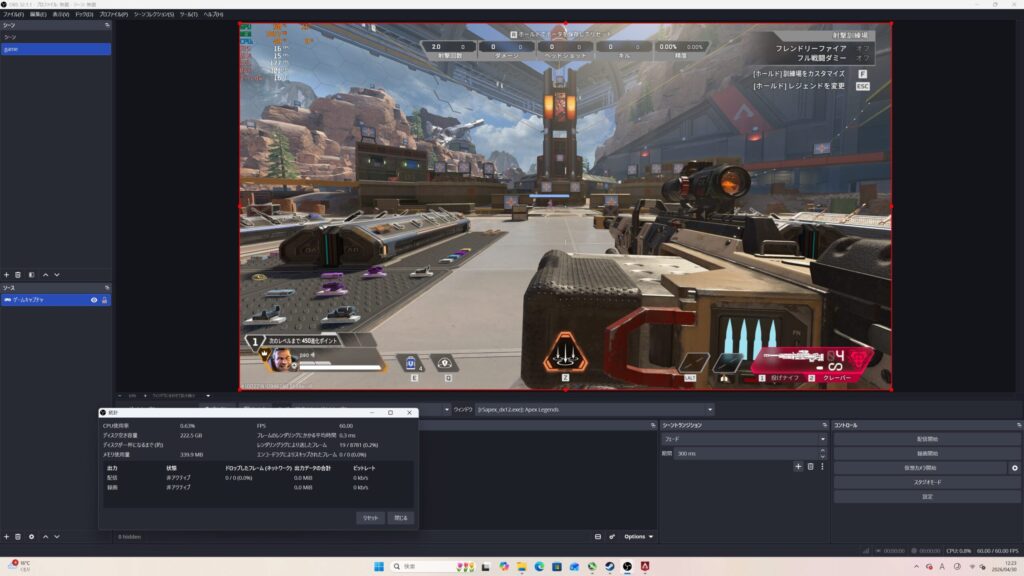
Task: Add a source using the Sources panel plus icon
Action: [7, 537]
